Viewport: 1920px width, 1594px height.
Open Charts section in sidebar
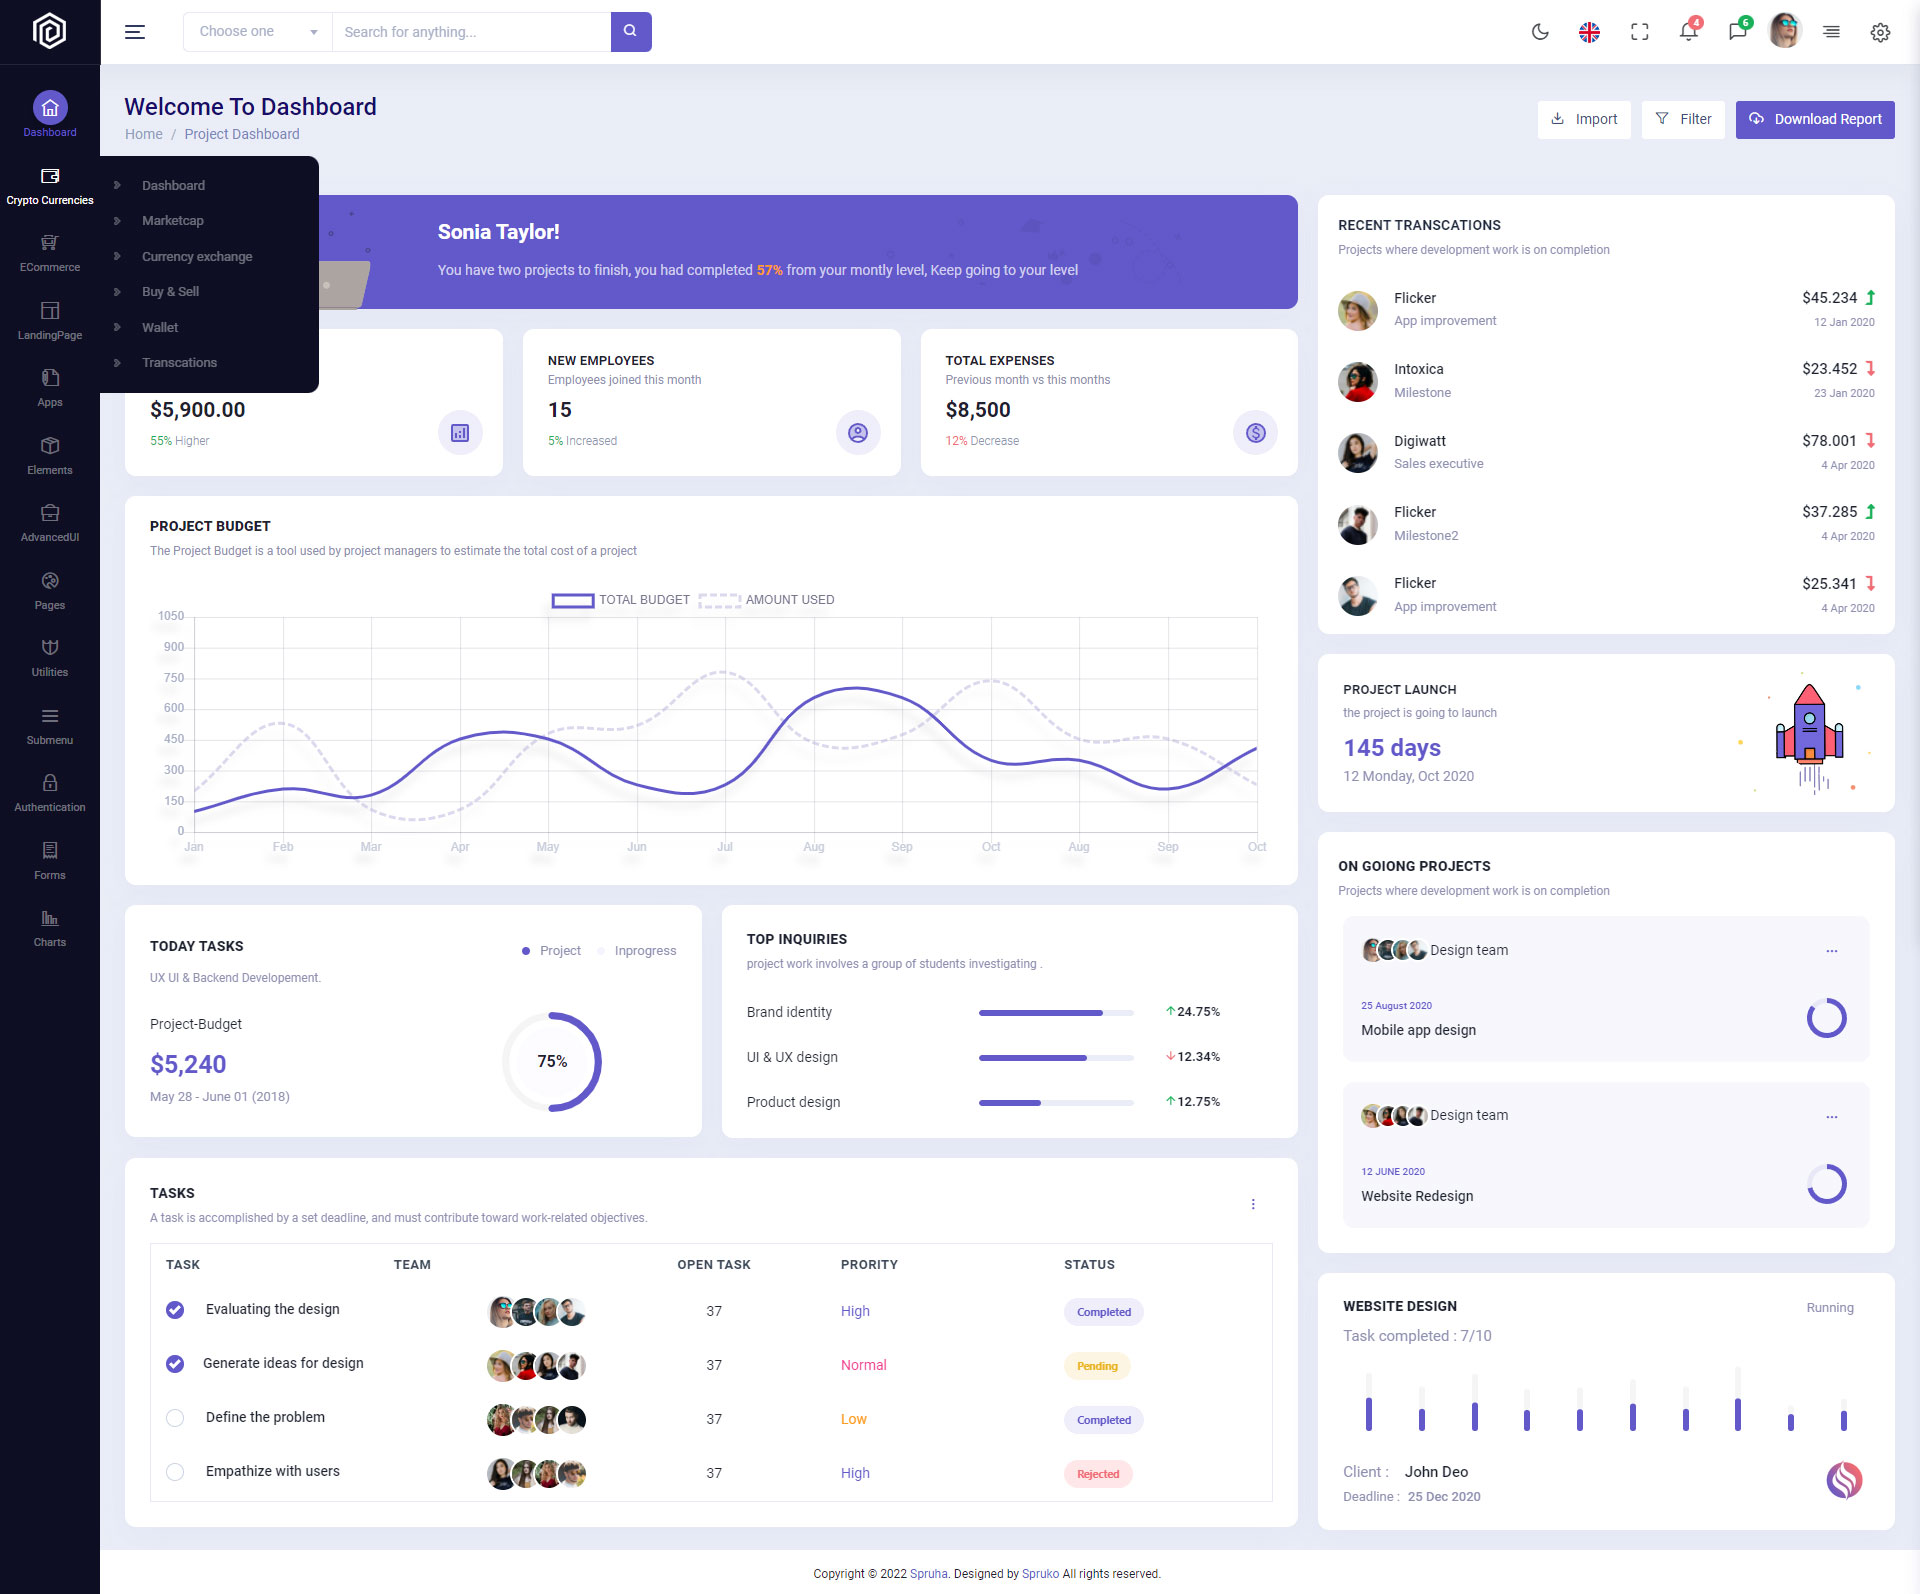click(50, 928)
